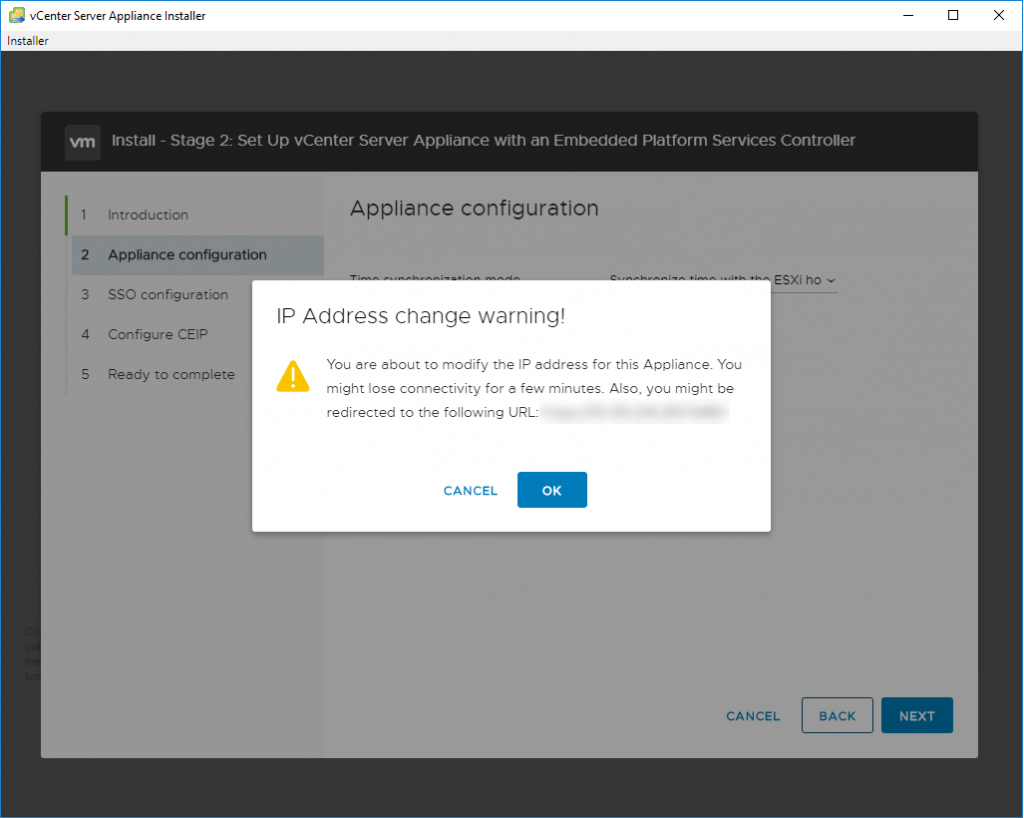Click the vm logo in wizard header
Screen dimensions: 1024x818
click(82, 141)
